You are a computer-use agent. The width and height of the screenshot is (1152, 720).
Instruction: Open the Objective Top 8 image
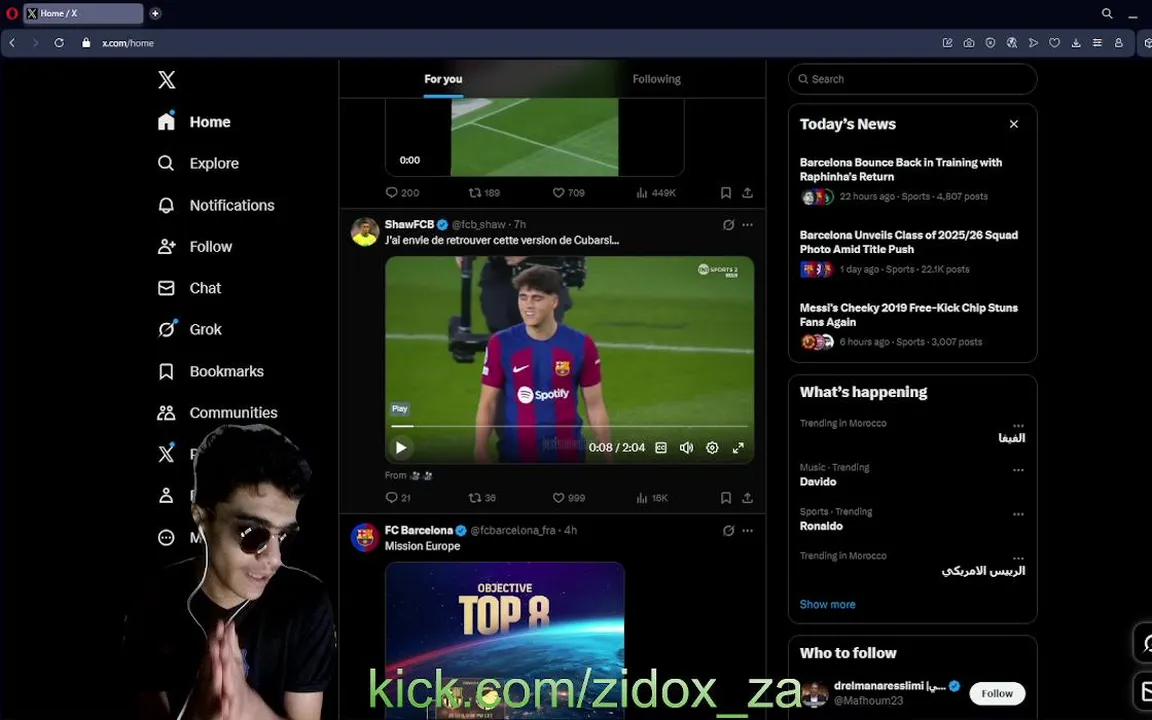pyautogui.click(x=505, y=641)
